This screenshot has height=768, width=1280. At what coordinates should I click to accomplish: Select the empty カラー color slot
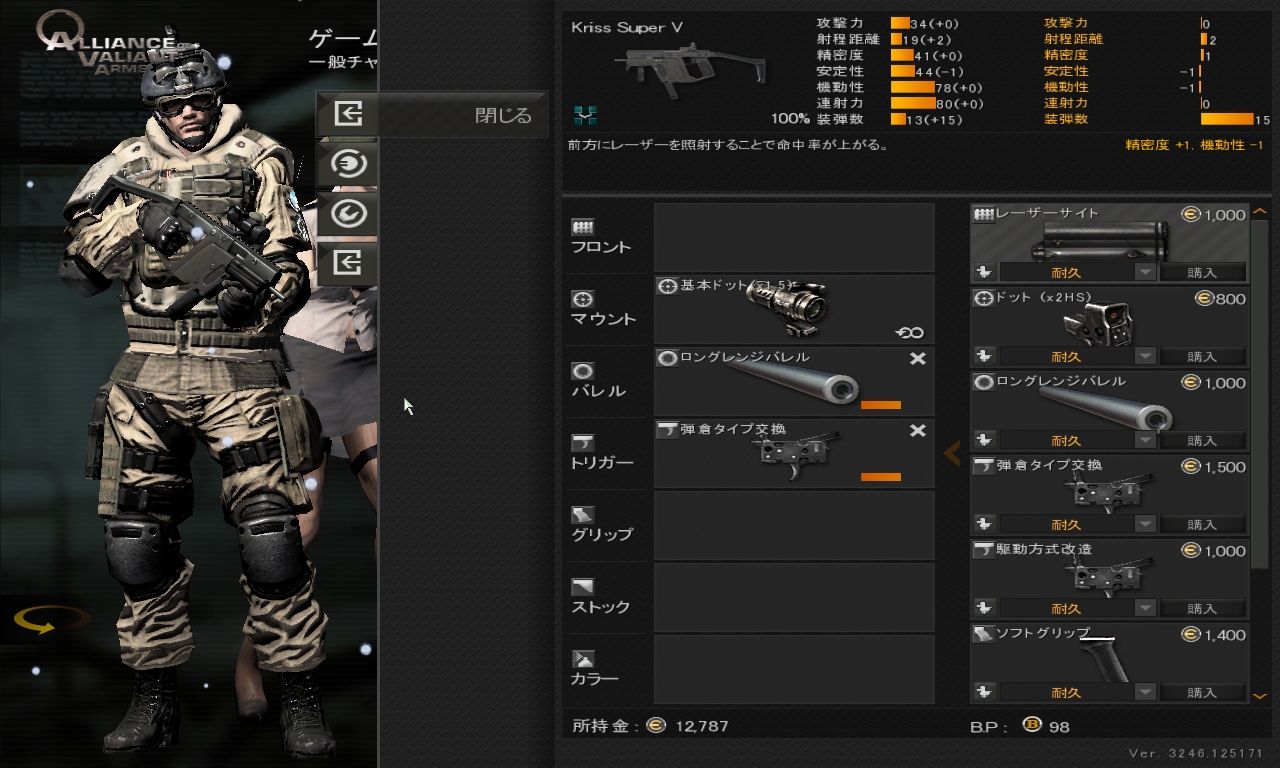point(794,669)
